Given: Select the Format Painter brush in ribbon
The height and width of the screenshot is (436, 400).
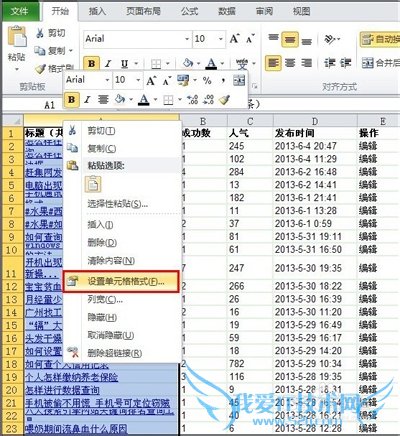Looking at the screenshot, I should coord(40,69).
